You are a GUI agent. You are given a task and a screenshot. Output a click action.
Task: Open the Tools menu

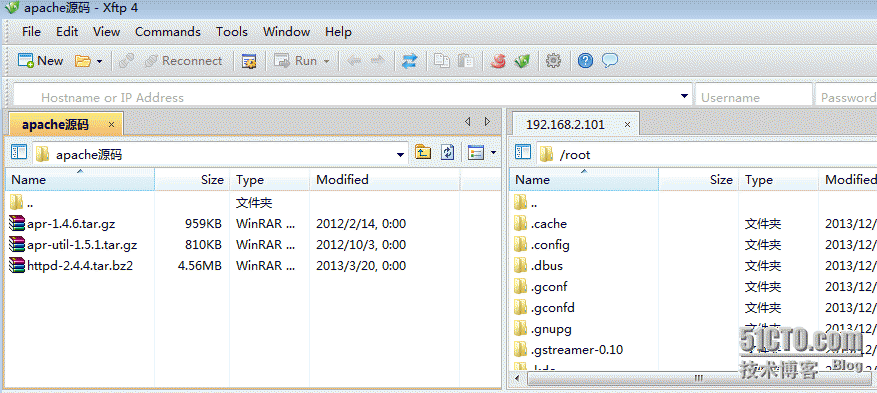click(232, 32)
